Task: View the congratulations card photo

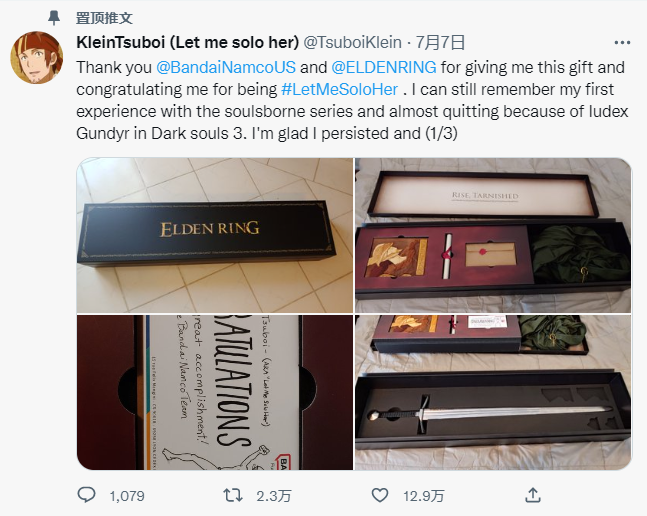Action: tap(215, 392)
